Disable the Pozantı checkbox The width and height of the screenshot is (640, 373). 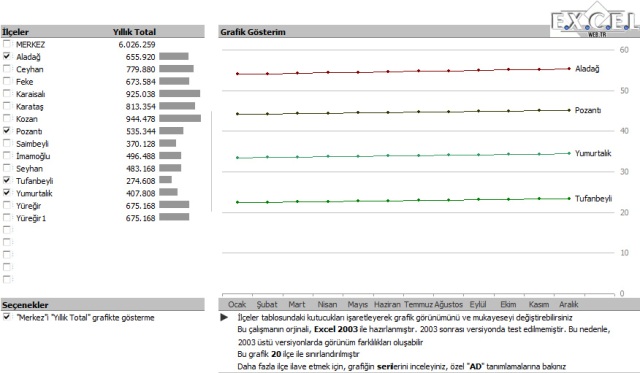(7, 131)
